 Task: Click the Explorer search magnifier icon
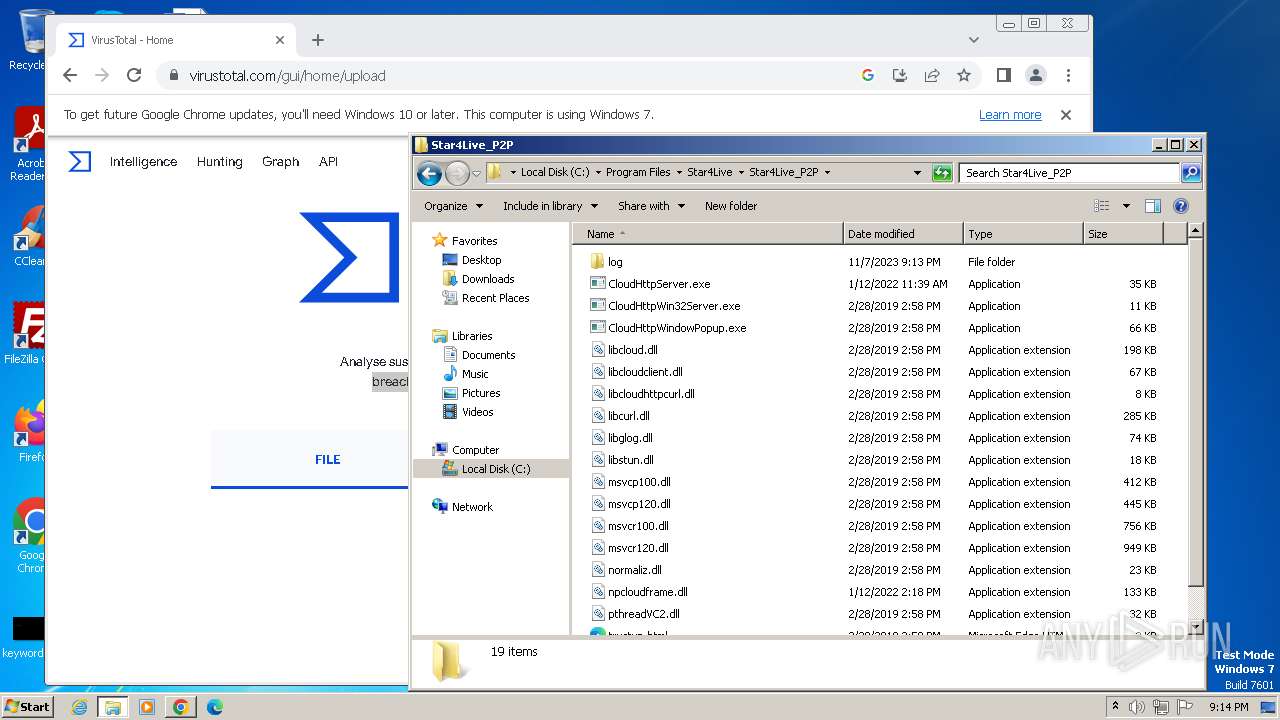point(1190,173)
